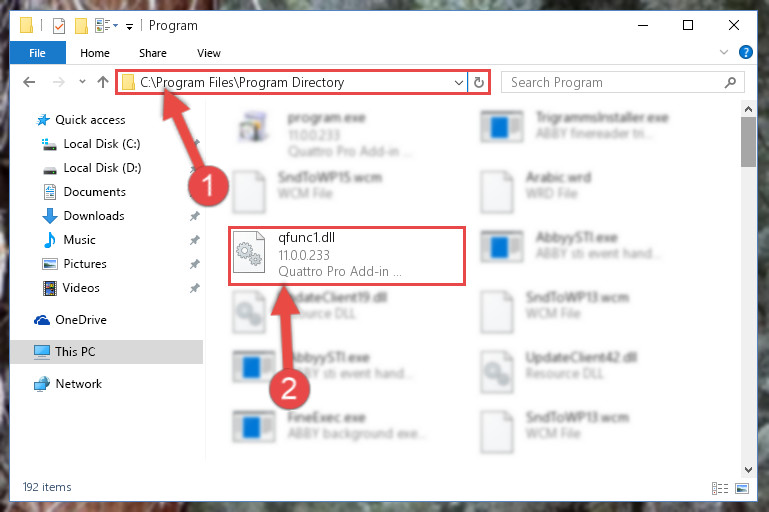
Task: Open the View ribbon tab
Action: click(209, 53)
